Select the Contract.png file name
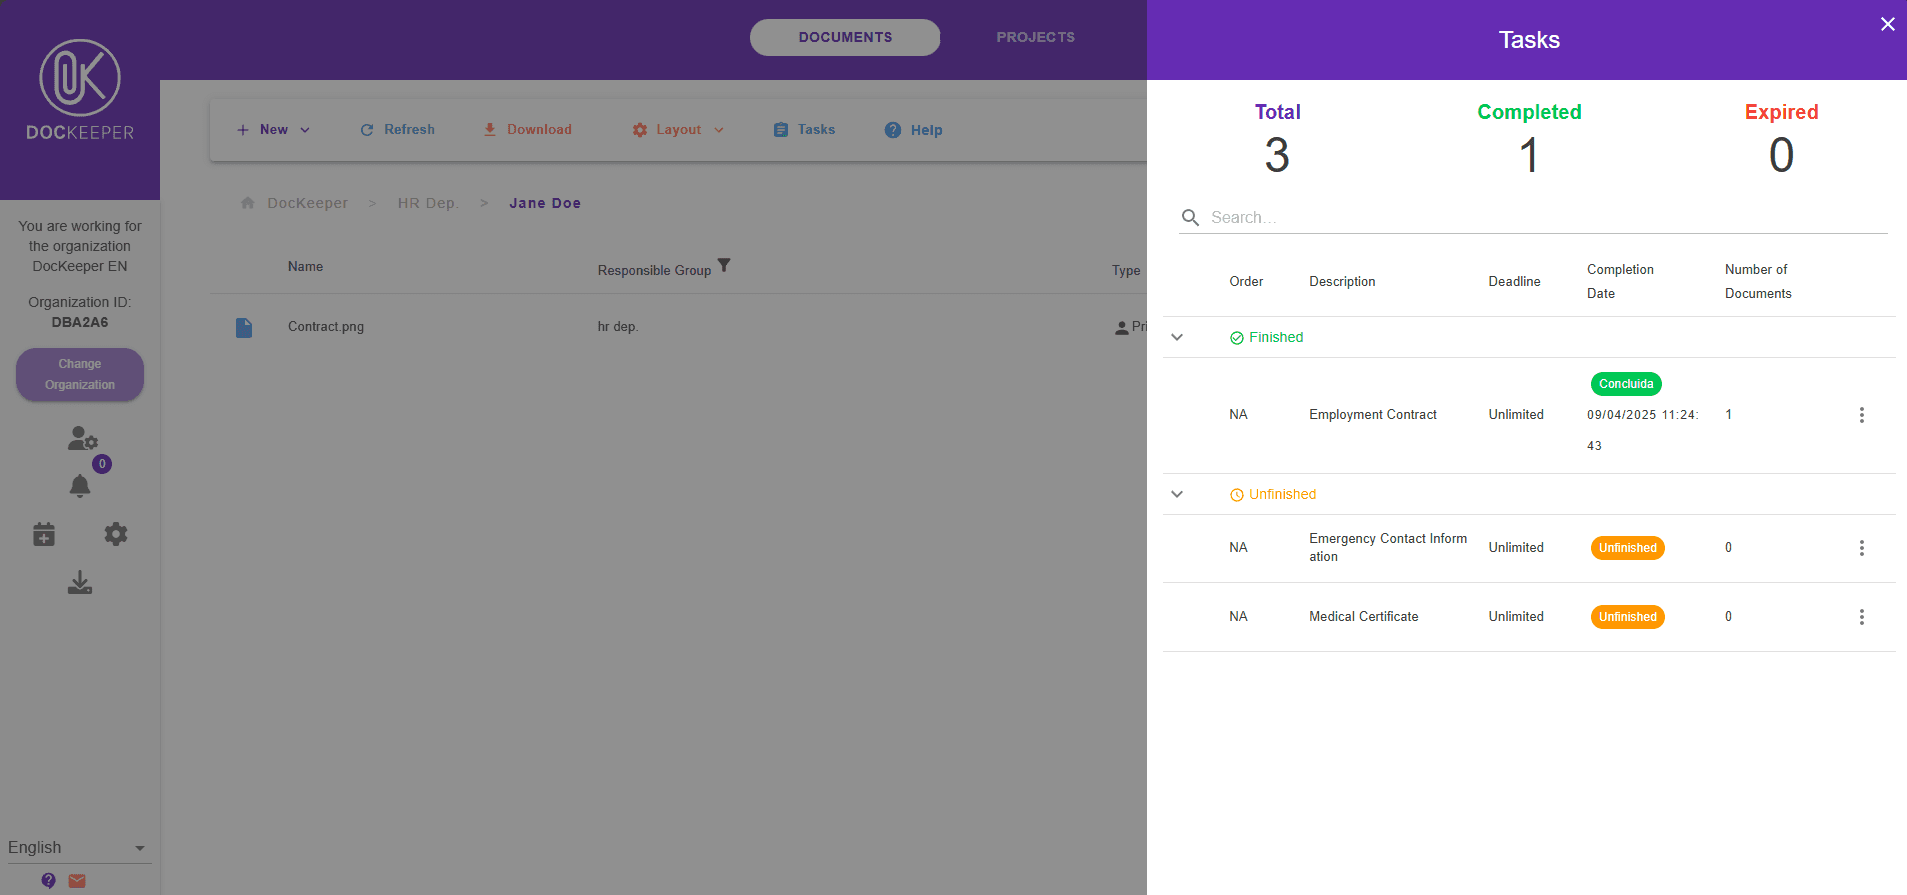 coord(326,327)
